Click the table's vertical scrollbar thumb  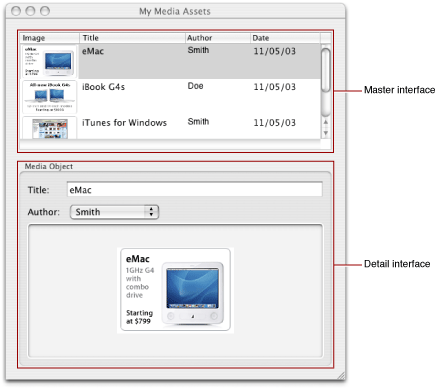coord(326,70)
